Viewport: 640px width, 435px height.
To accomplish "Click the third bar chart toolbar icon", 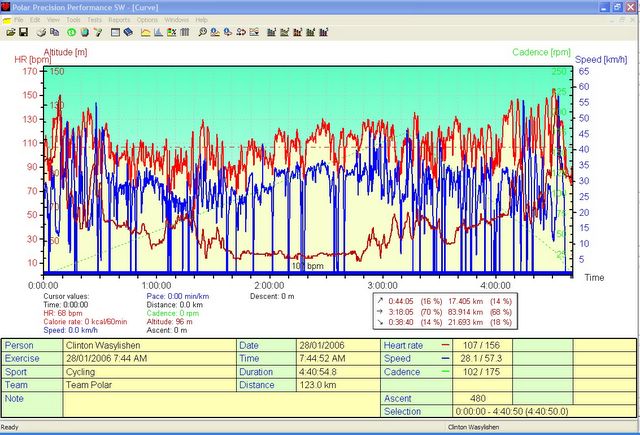I will (298, 32).
